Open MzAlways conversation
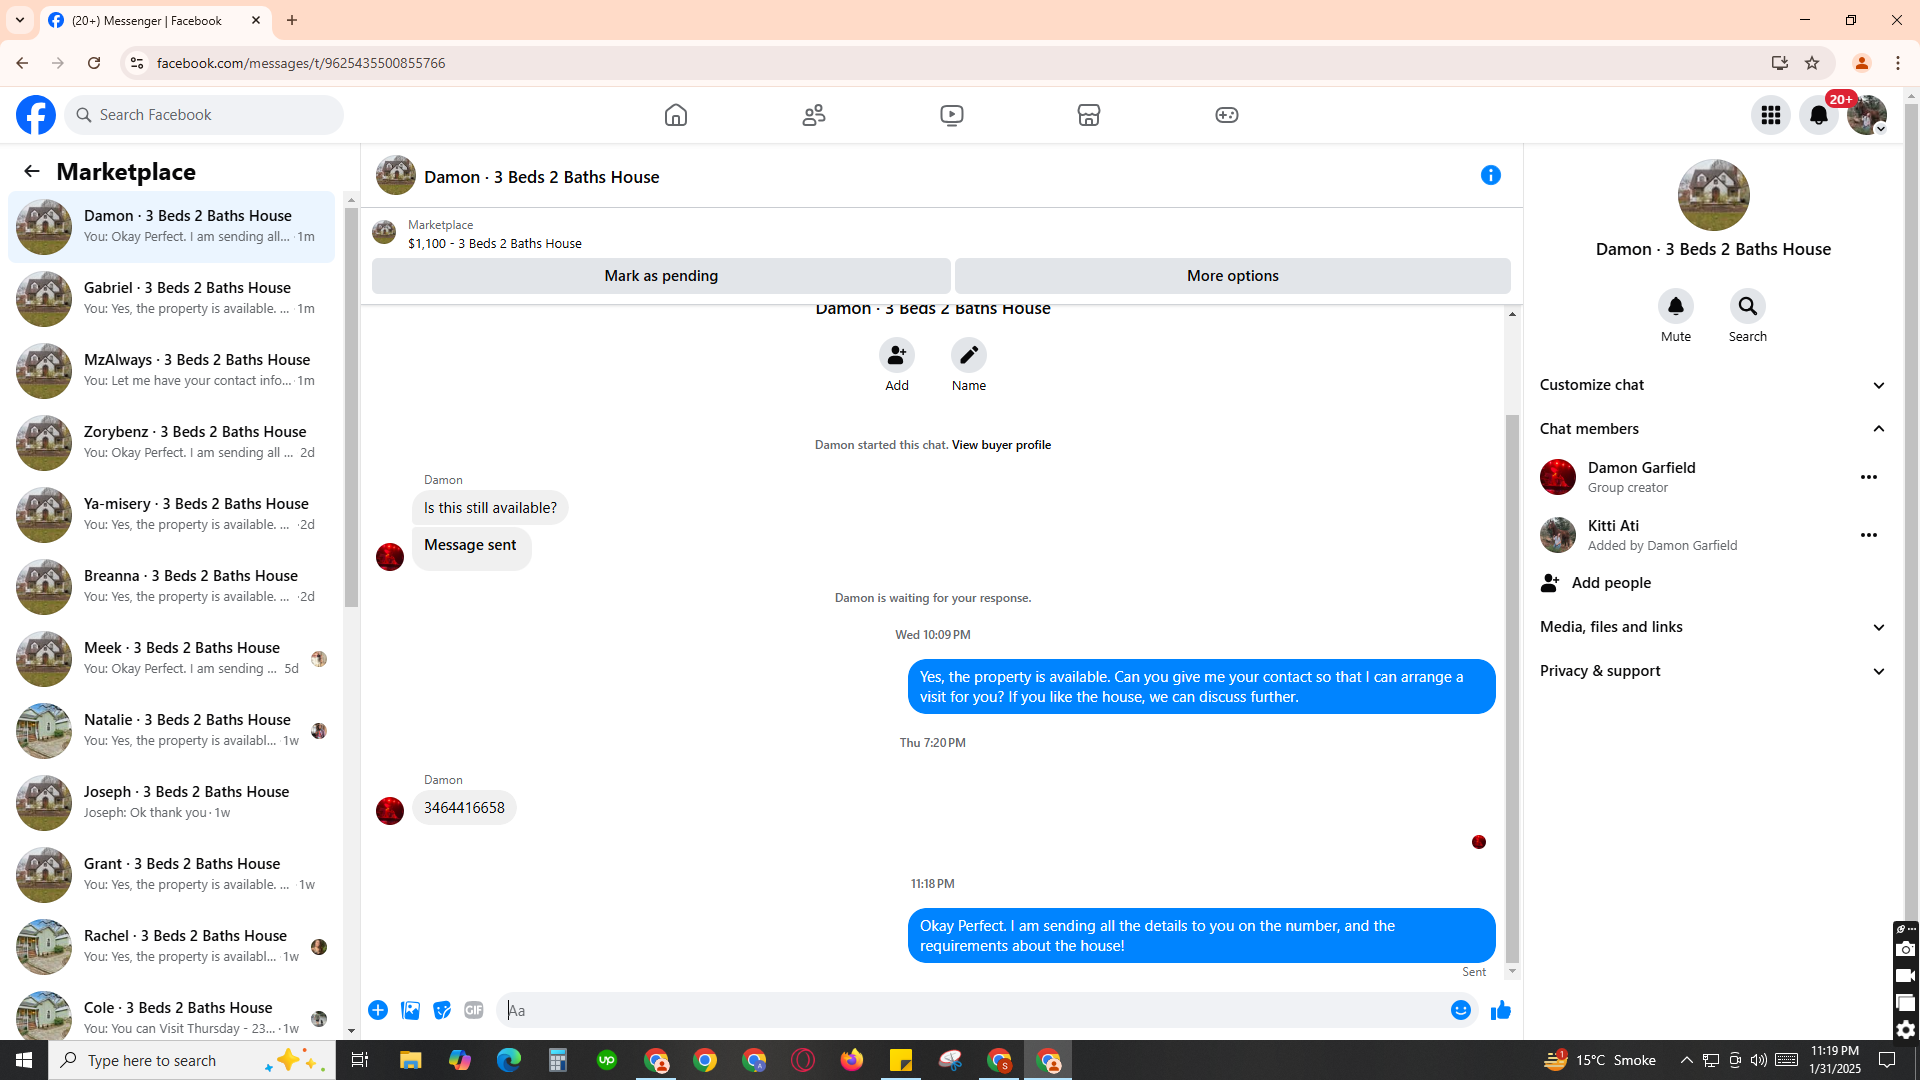Screen dimensions: 1920x1080 click(x=172, y=371)
